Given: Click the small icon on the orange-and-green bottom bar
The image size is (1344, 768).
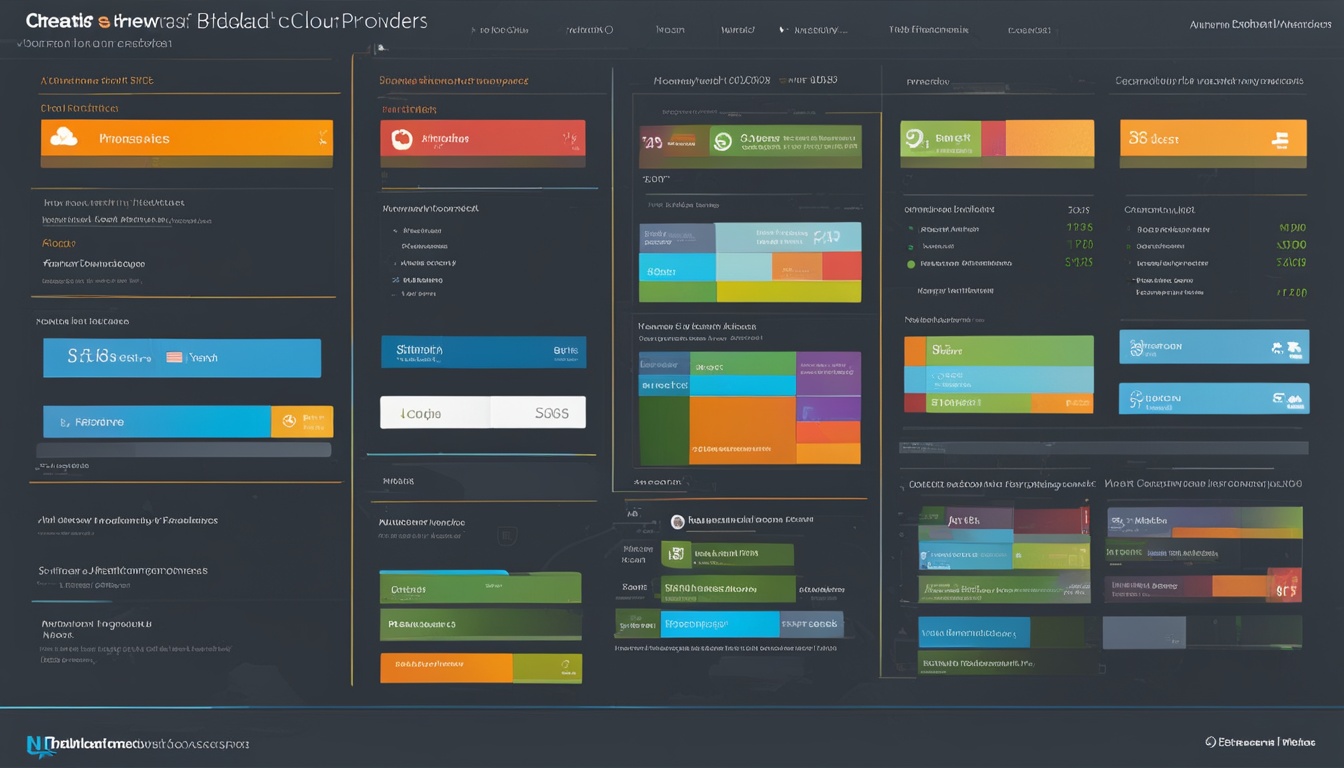Looking at the screenshot, I should [x=567, y=663].
